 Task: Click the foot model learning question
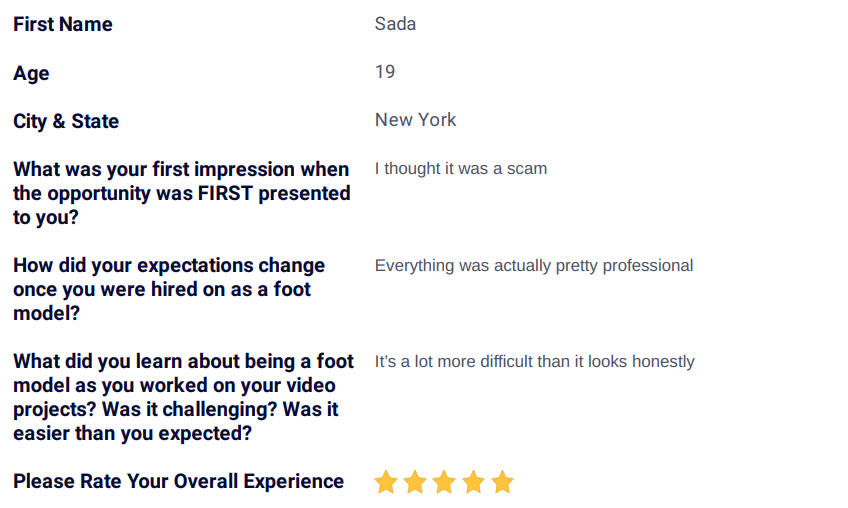183,397
